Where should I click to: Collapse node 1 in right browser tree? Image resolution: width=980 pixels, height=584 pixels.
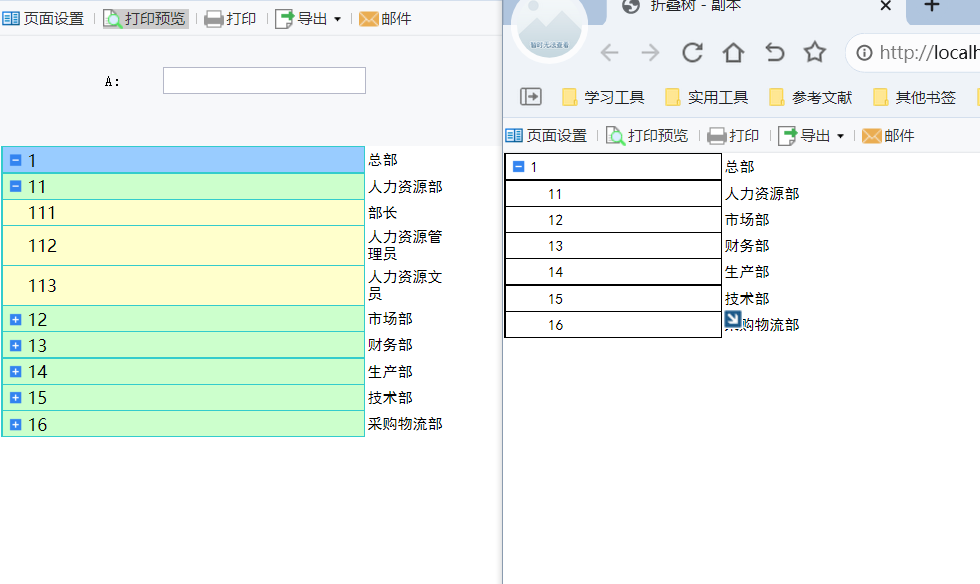point(518,167)
